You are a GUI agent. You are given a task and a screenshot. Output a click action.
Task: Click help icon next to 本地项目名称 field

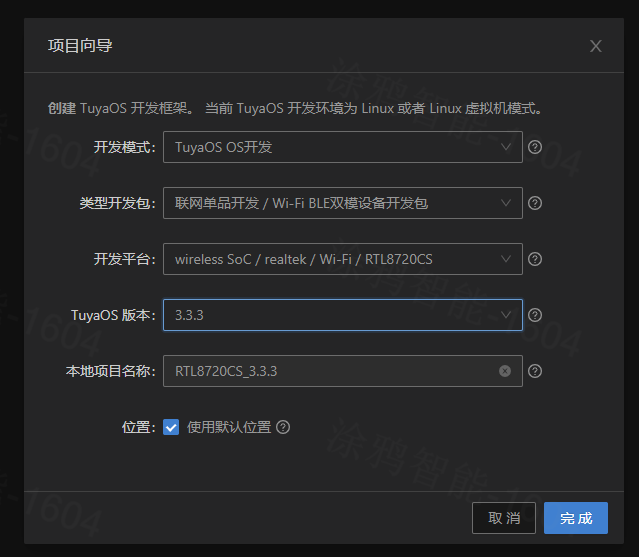(535, 371)
